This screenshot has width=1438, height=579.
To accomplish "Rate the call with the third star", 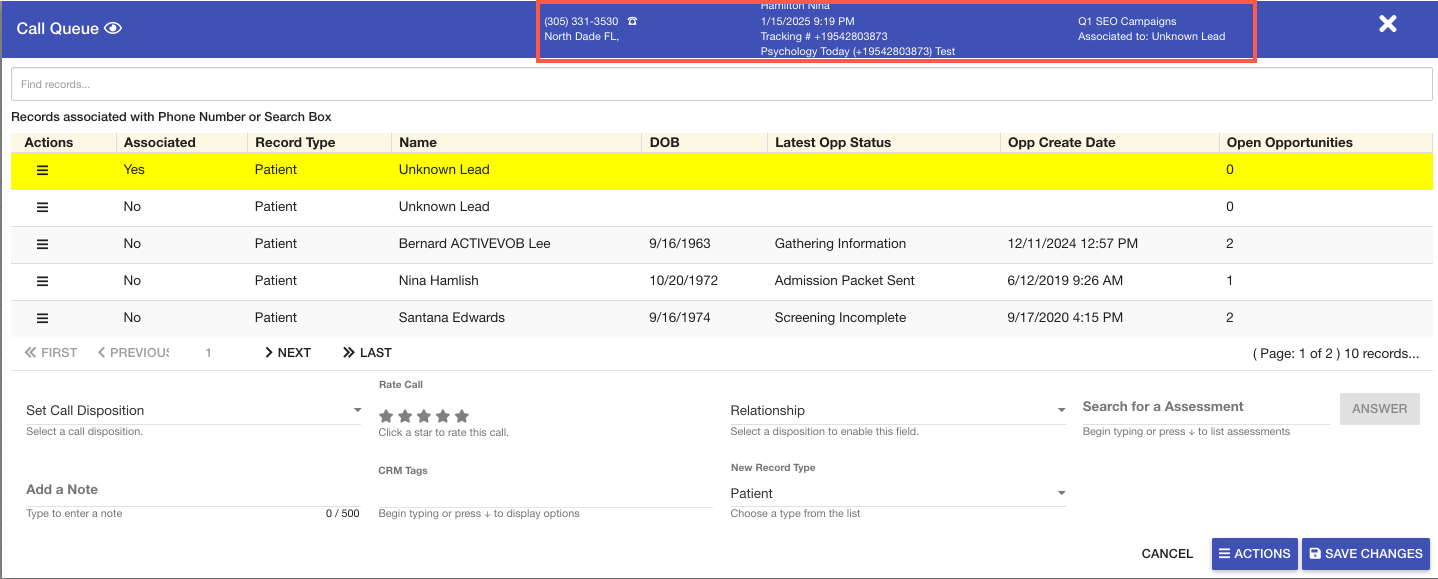I will pos(424,416).
